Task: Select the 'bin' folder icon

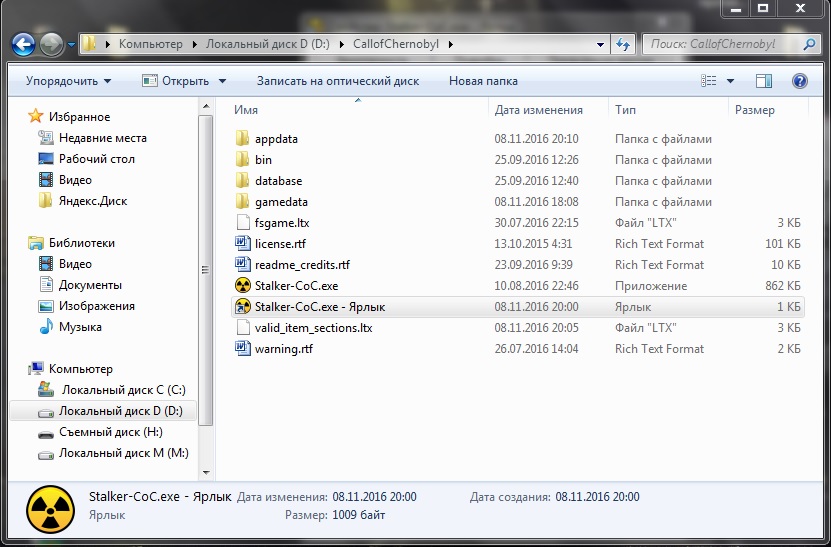Action: (x=243, y=160)
